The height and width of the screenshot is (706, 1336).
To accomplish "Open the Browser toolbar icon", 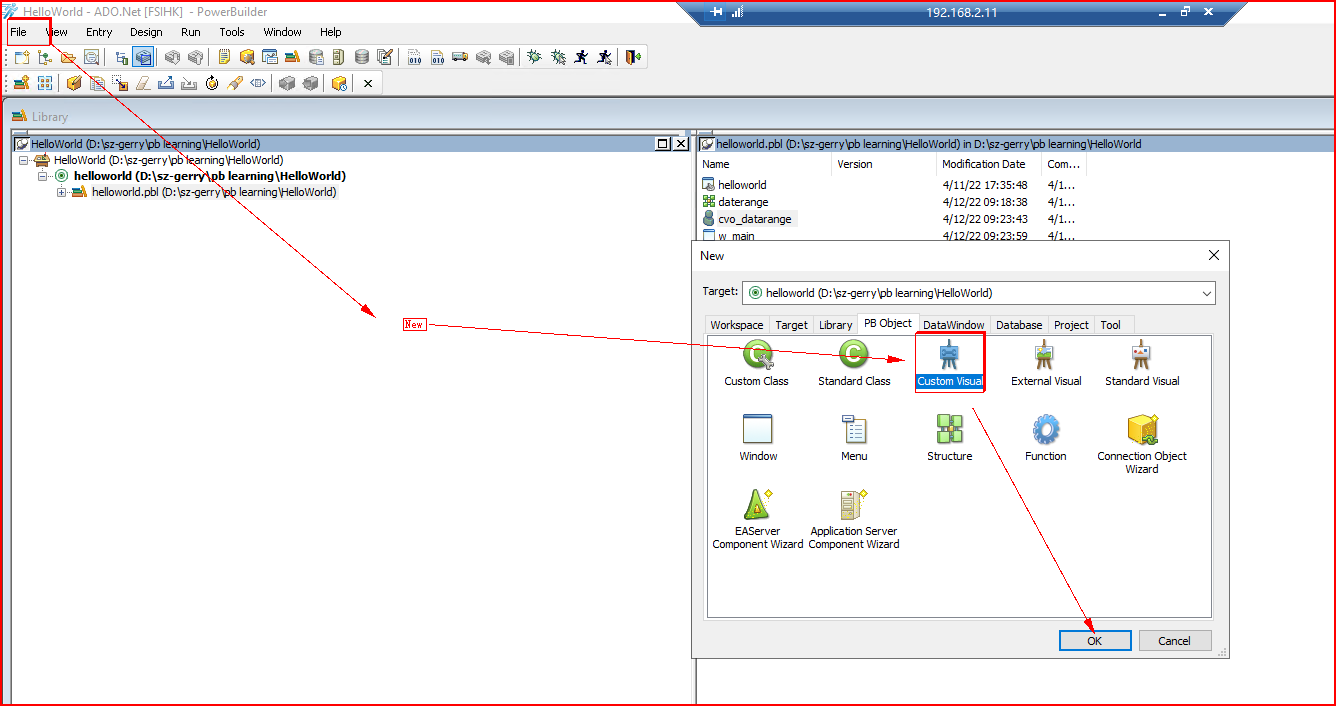I will (246, 57).
